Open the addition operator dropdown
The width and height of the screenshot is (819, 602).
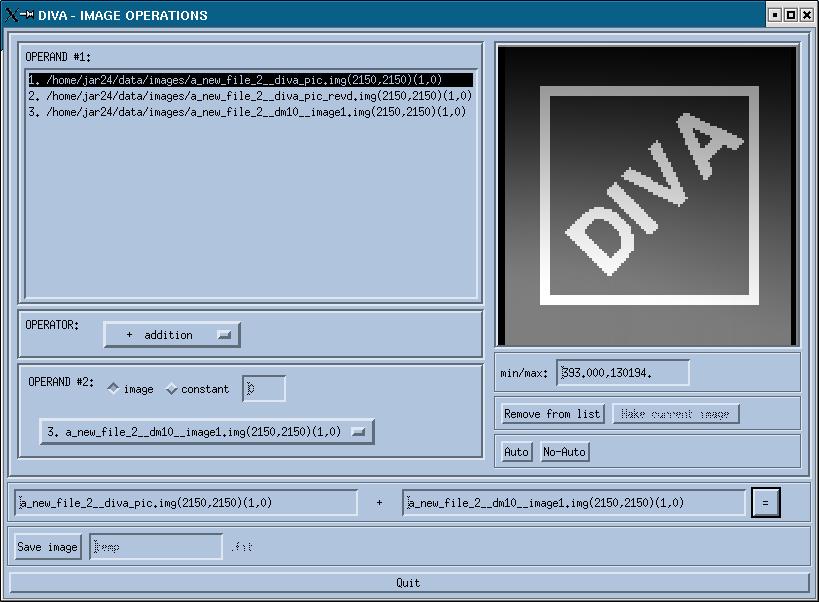pos(172,335)
